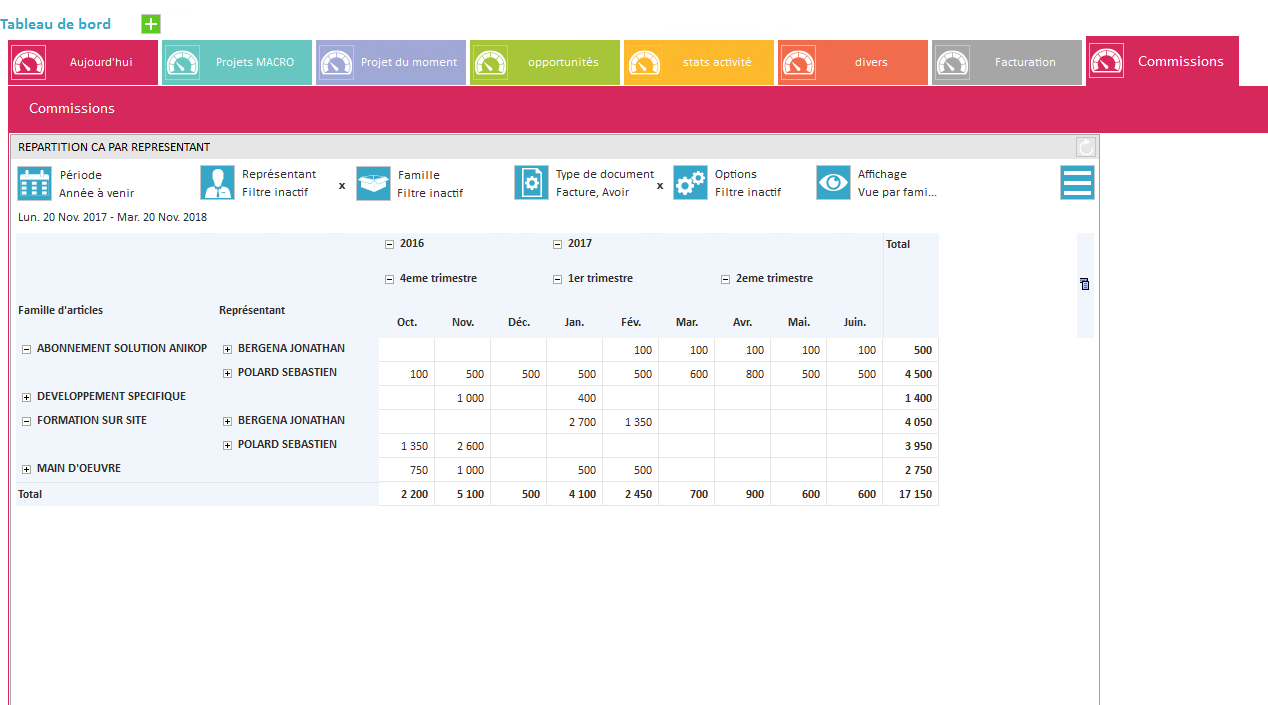The image size is (1268, 705).
Task: Expand POLARD SEBASTIEN under ABONNEMENT SOLUTION ANIKOP
Action: tap(227, 374)
